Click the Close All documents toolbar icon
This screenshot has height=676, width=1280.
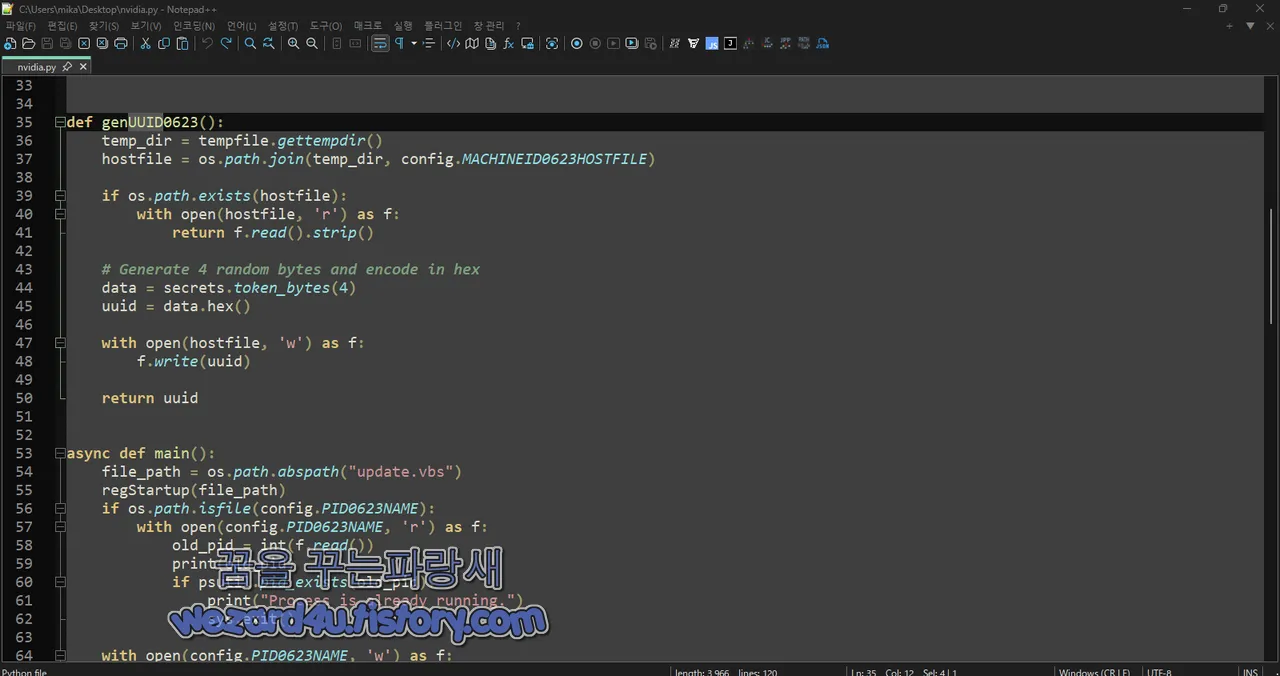[x=102, y=44]
